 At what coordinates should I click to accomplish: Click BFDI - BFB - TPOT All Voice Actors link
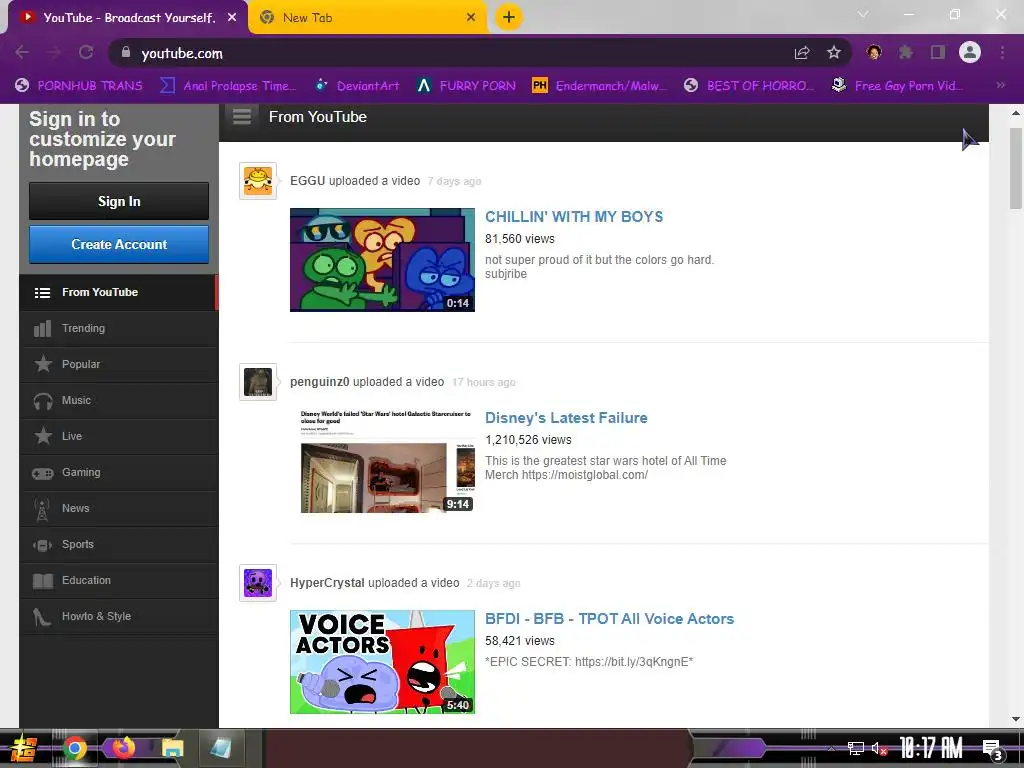coord(609,618)
